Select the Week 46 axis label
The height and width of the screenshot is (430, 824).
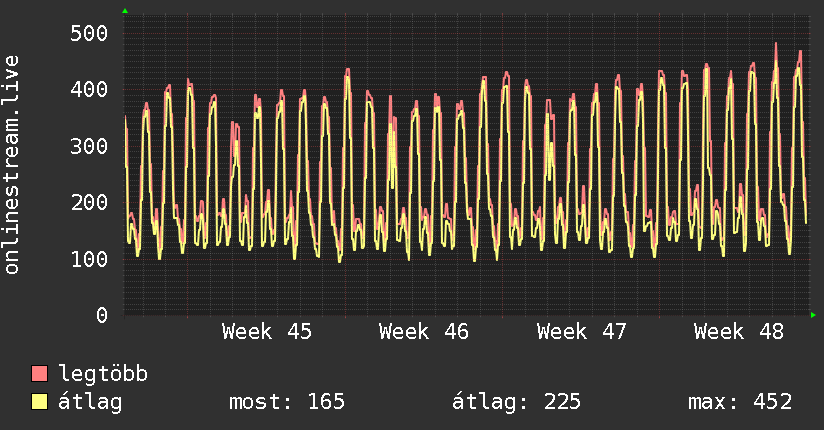tap(424, 332)
